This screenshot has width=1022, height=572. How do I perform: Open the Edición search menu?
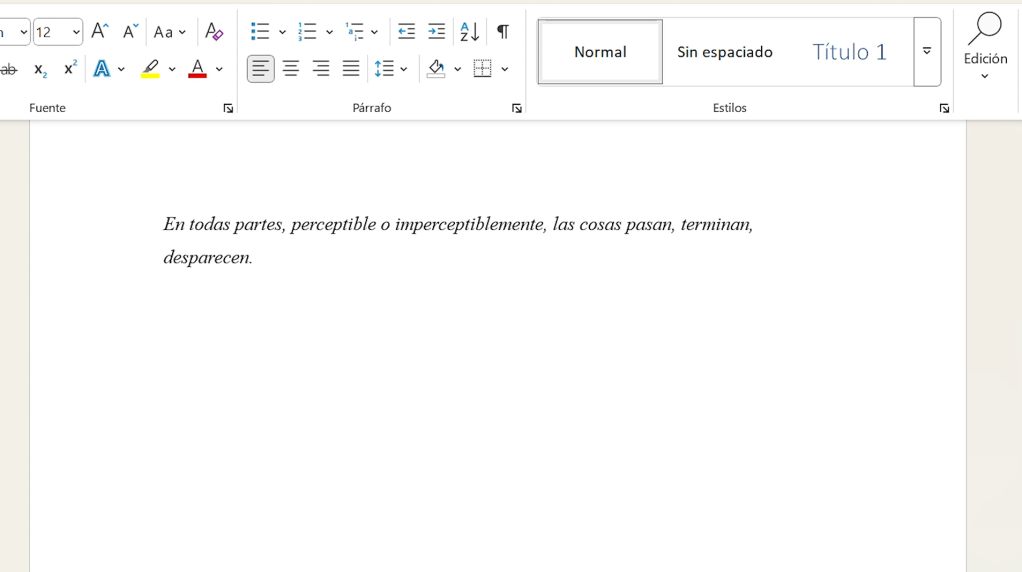[x=986, y=47]
